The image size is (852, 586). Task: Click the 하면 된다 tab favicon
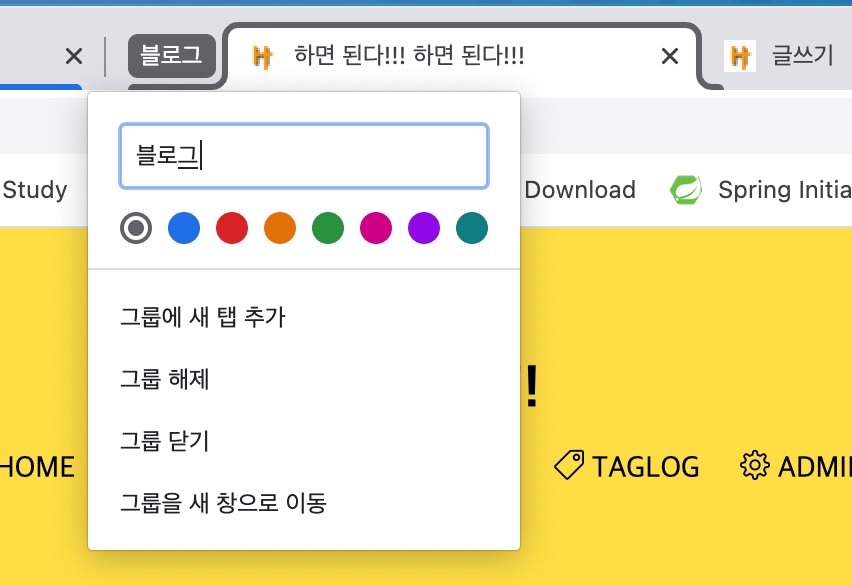click(262, 57)
